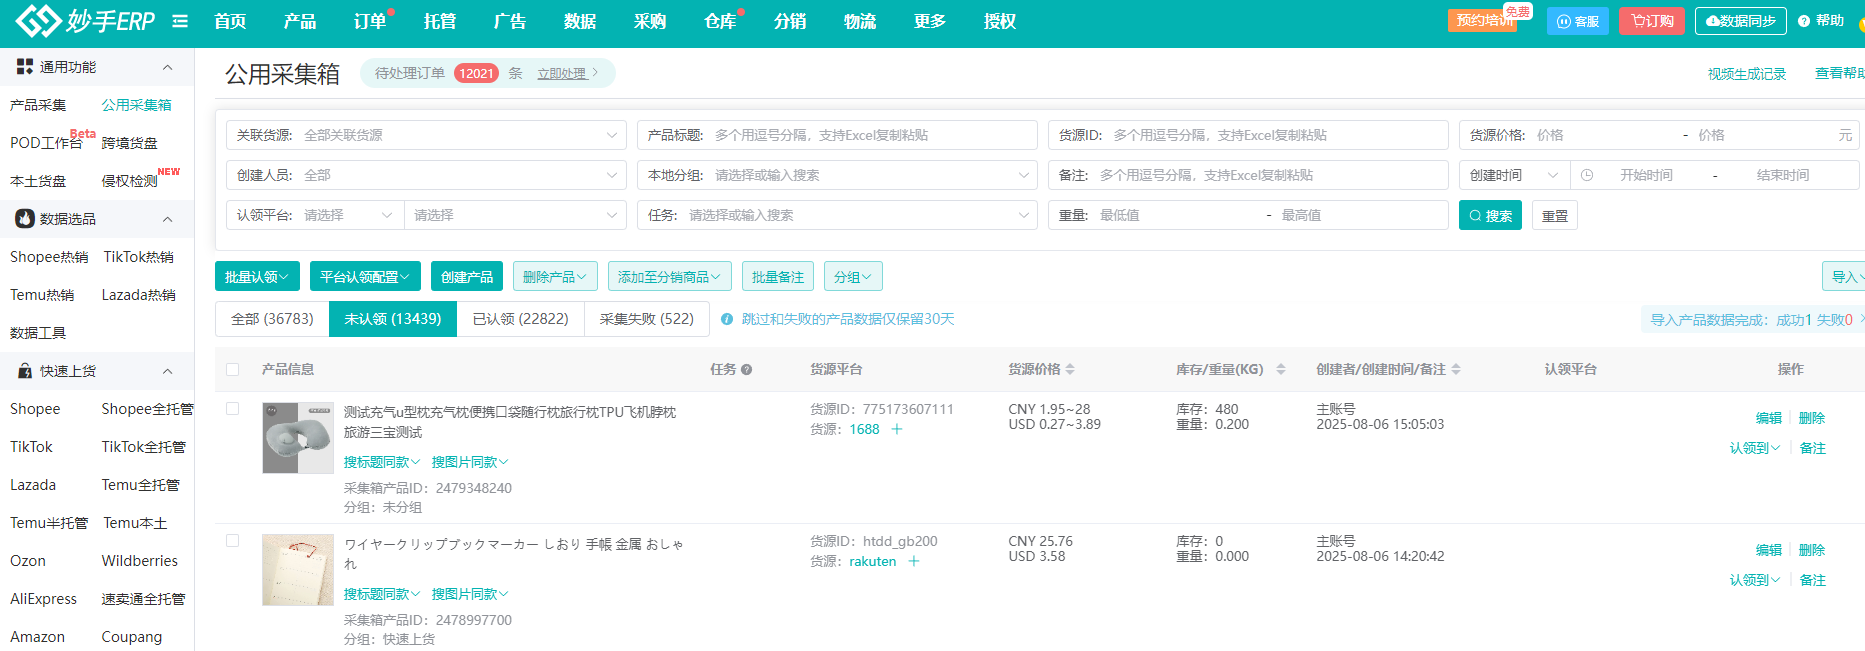The image size is (1865, 651).
Task: Click the U-pillow product thumbnail
Action: (x=298, y=438)
